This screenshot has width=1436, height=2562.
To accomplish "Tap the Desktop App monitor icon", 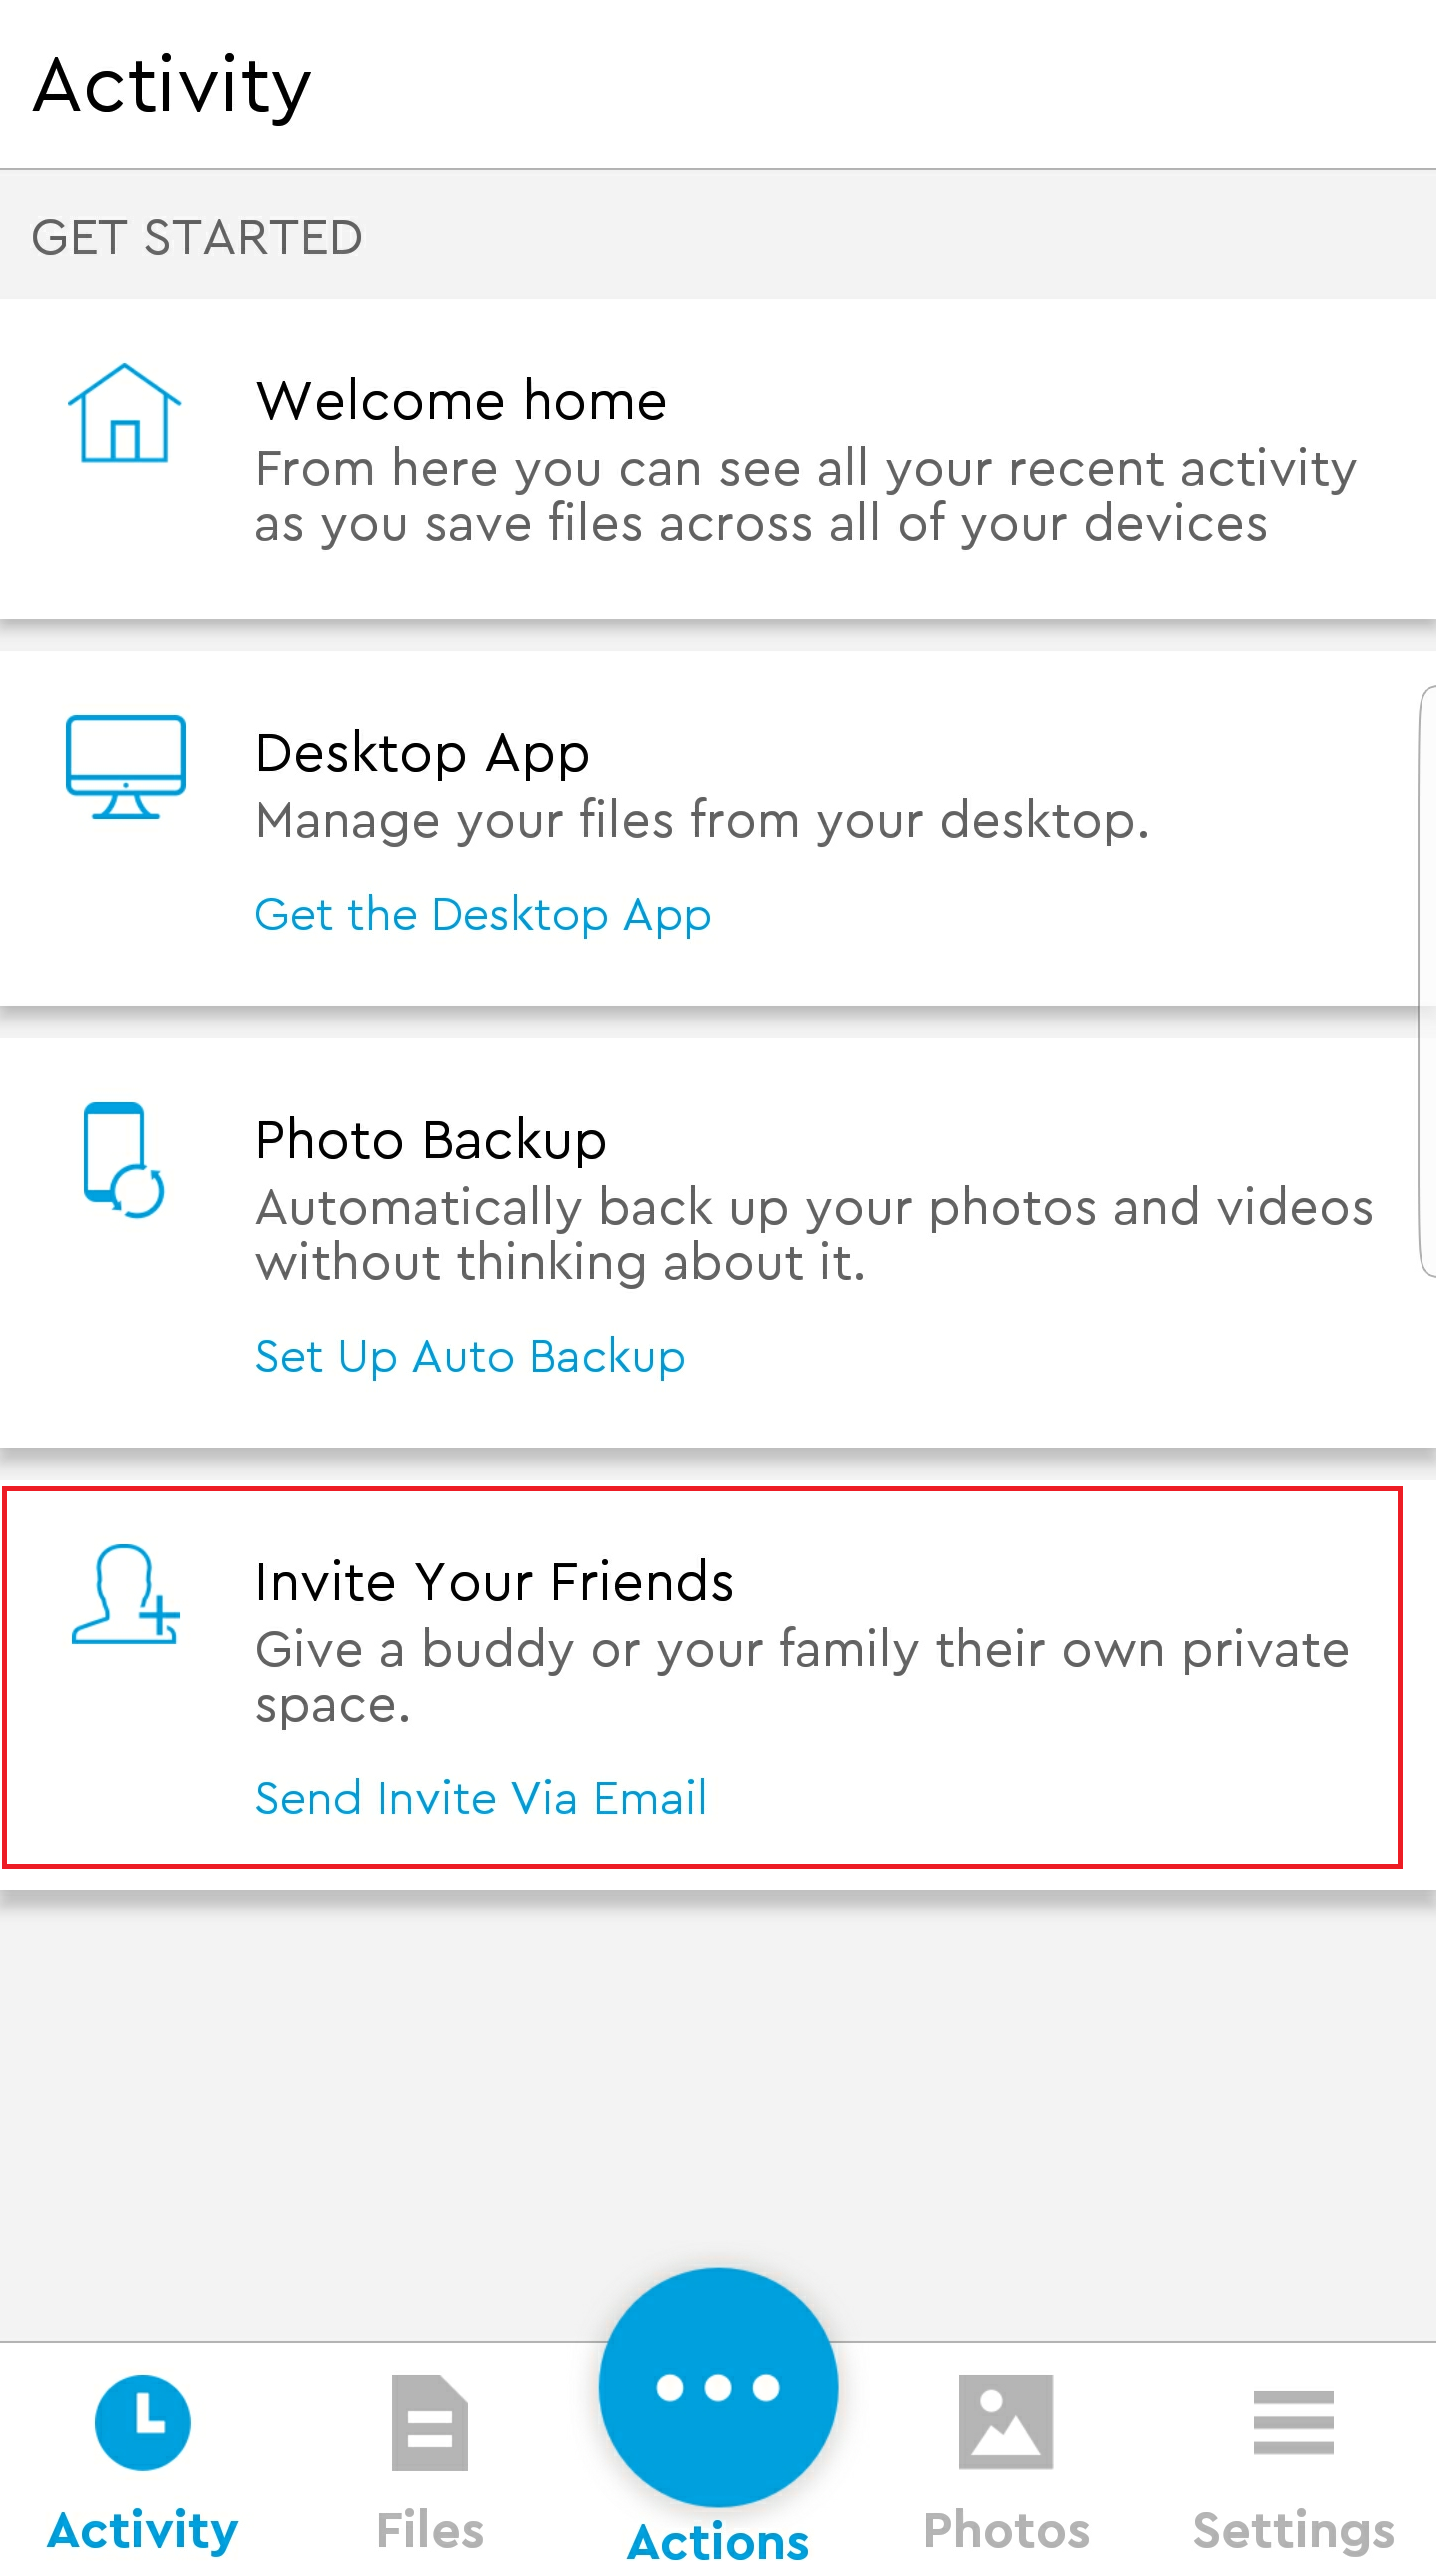I will [x=125, y=767].
